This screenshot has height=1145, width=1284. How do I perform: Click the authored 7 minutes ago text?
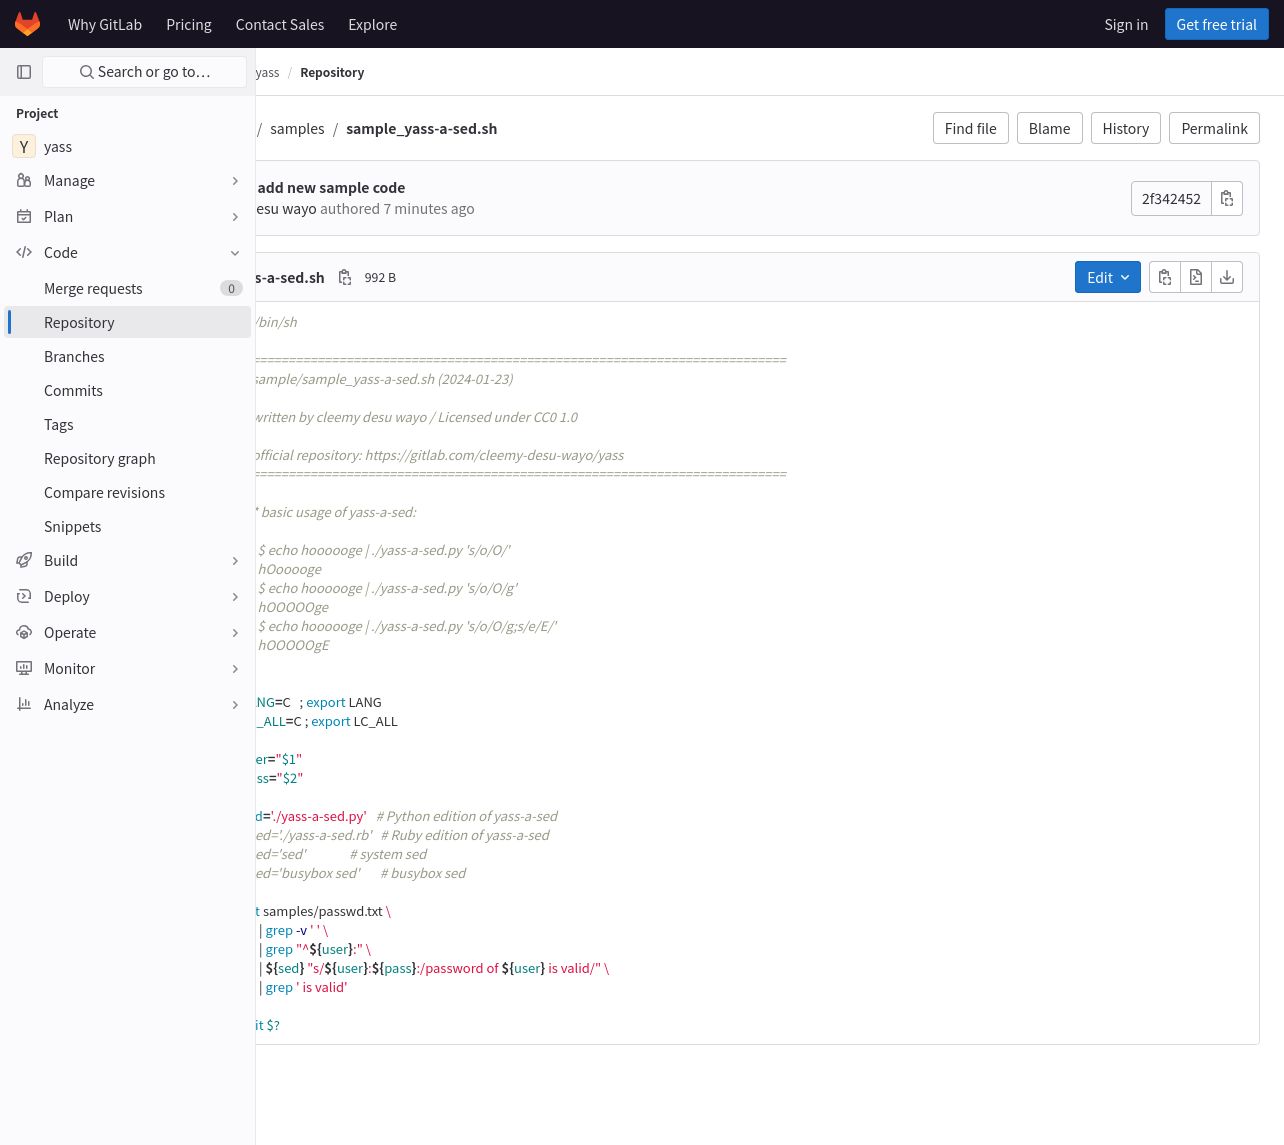pyautogui.click(x=397, y=209)
